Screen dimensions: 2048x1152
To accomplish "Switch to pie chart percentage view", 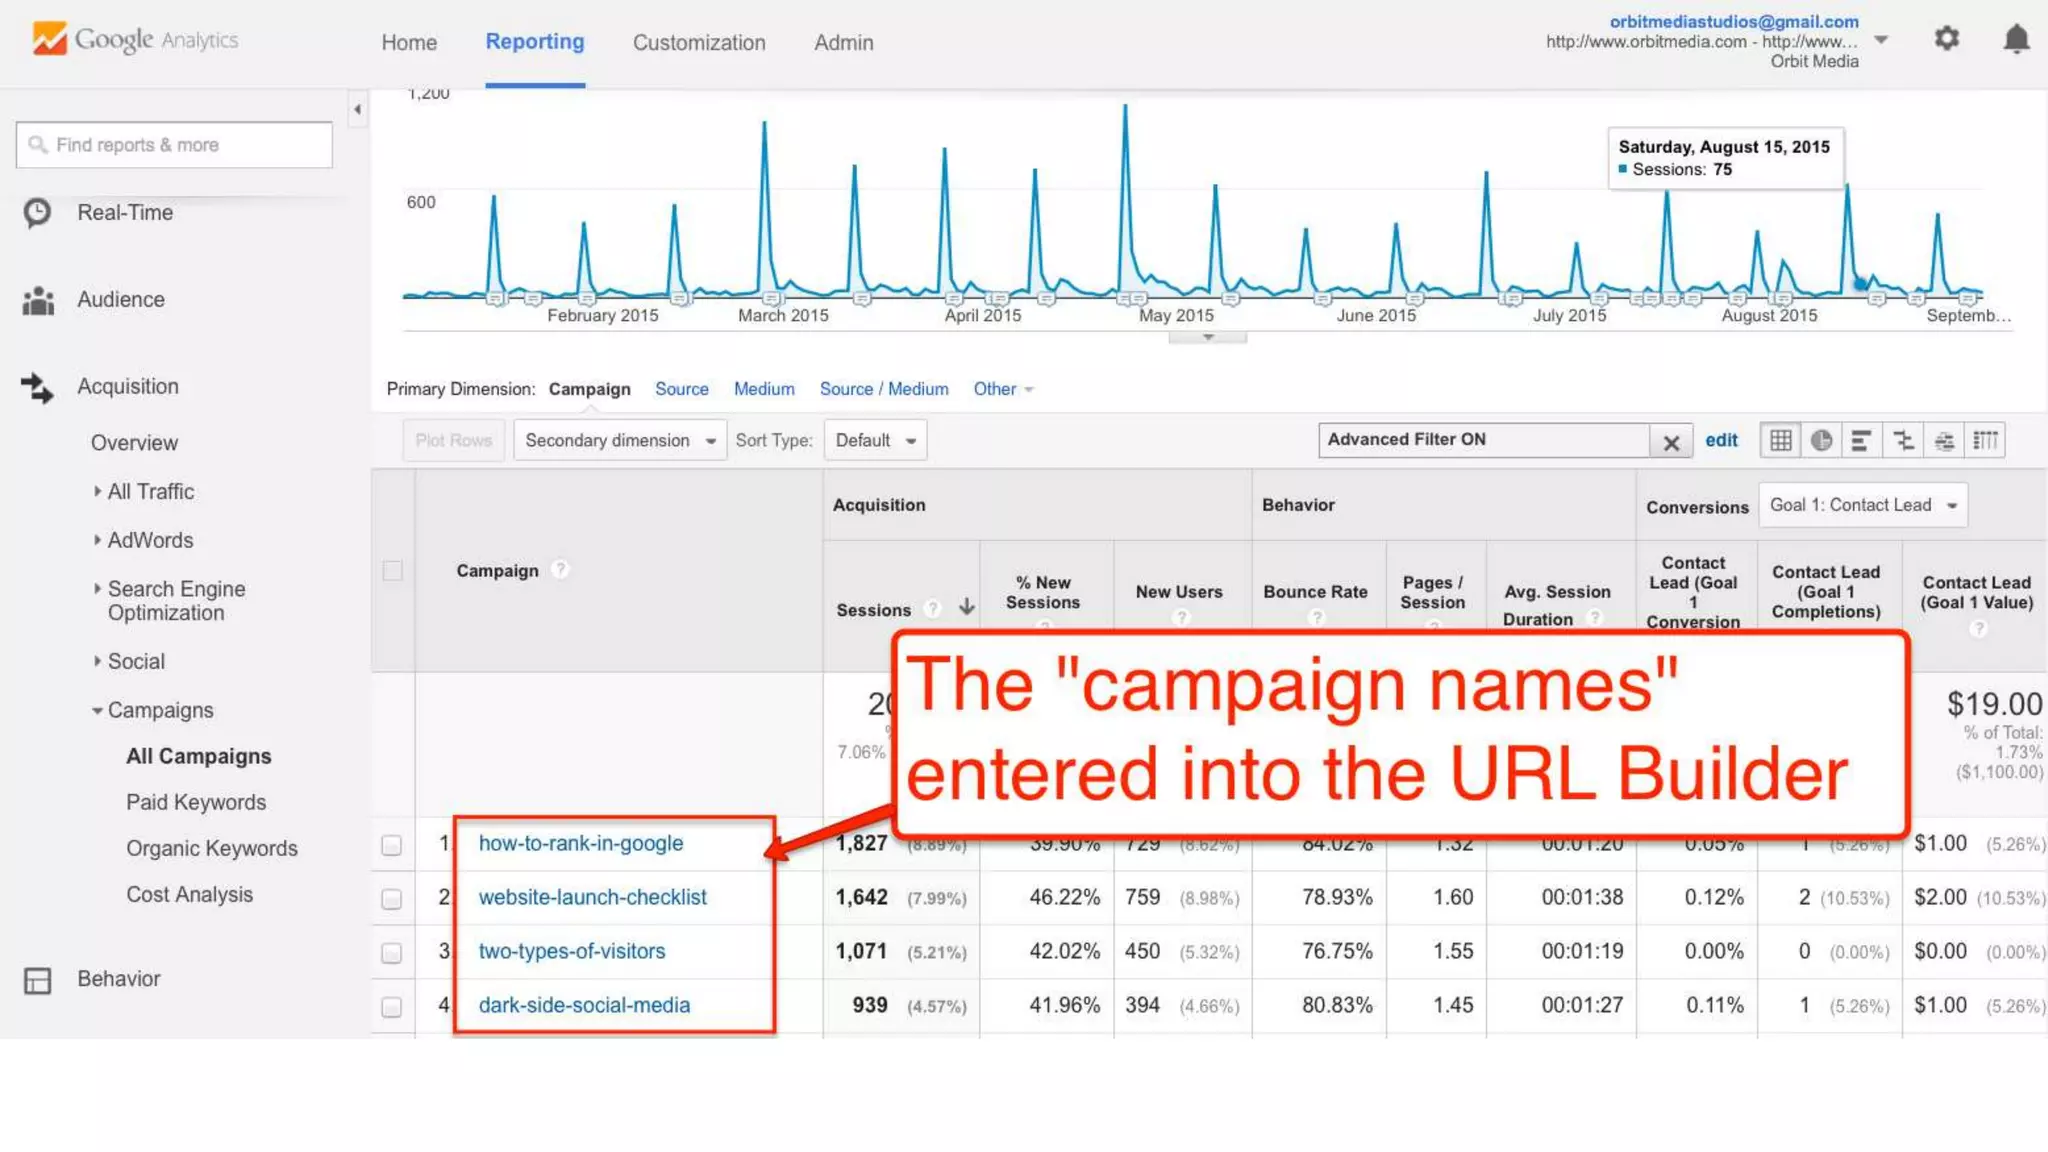I will click(x=1821, y=440).
